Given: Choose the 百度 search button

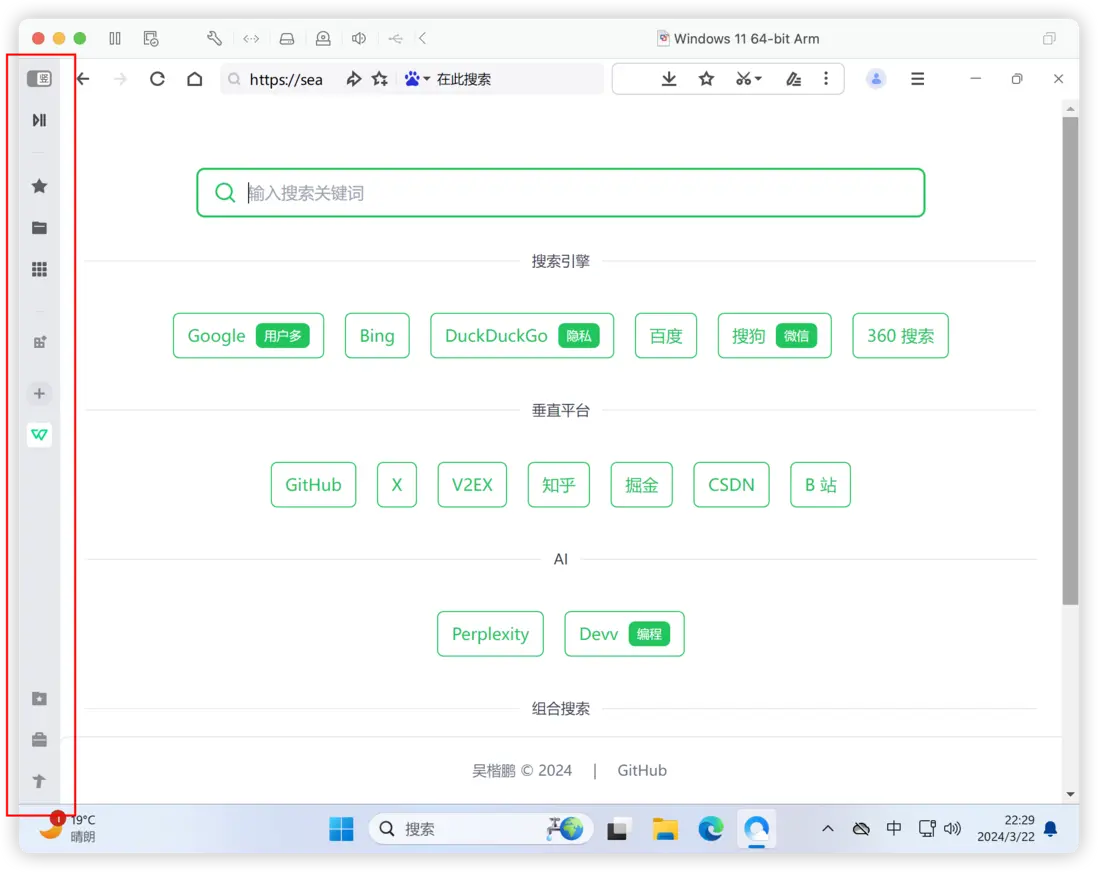Looking at the screenshot, I should 666,335.
